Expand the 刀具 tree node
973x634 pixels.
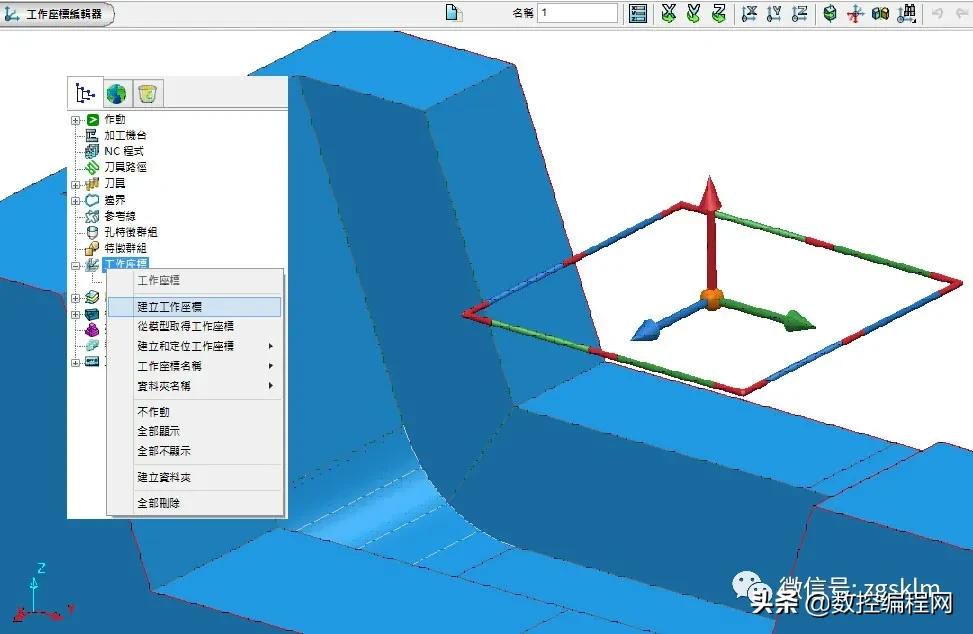(75, 184)
